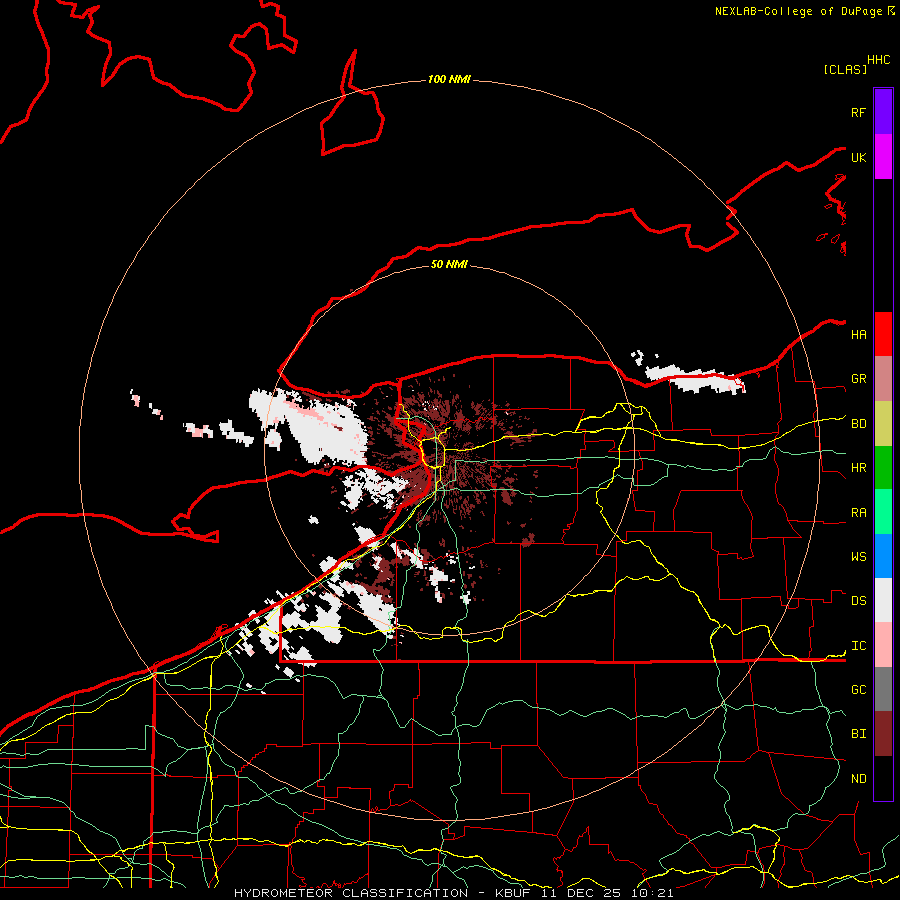The width and height of the screenshot is (900, 900).
Task: Click the HHC product label
Action: tap(879, 60)
